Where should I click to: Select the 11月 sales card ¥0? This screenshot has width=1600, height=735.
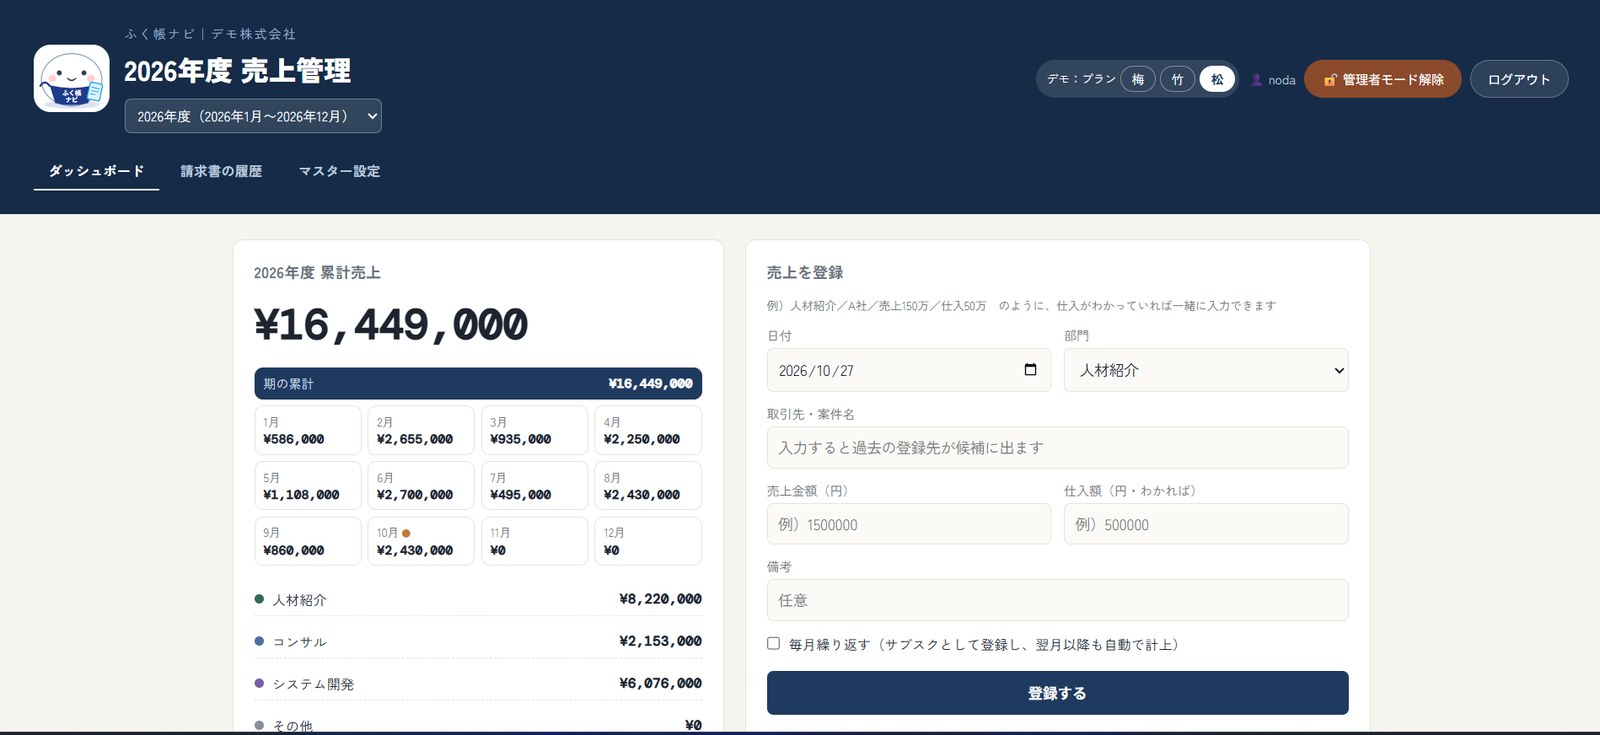click(x=535, y=541)
